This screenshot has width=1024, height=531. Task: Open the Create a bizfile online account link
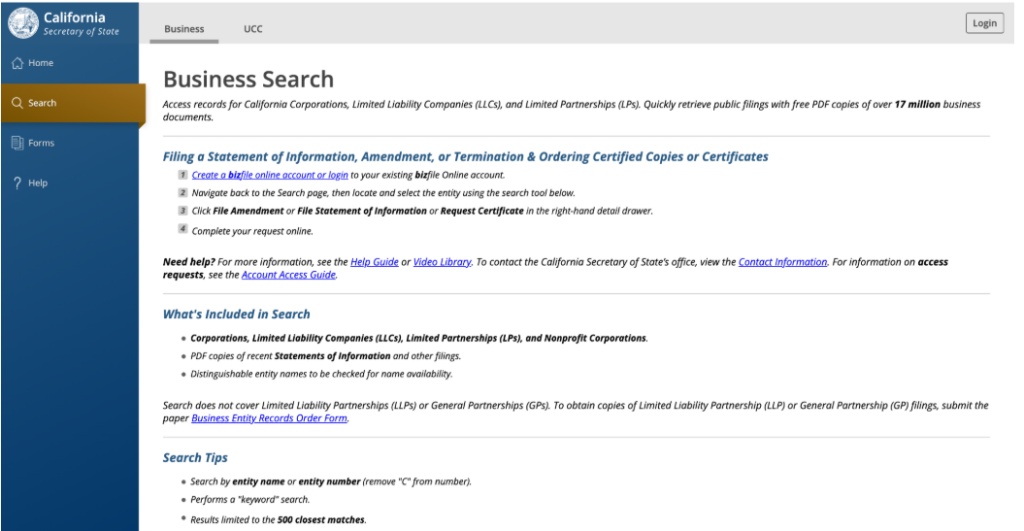[x=270, y=175]
